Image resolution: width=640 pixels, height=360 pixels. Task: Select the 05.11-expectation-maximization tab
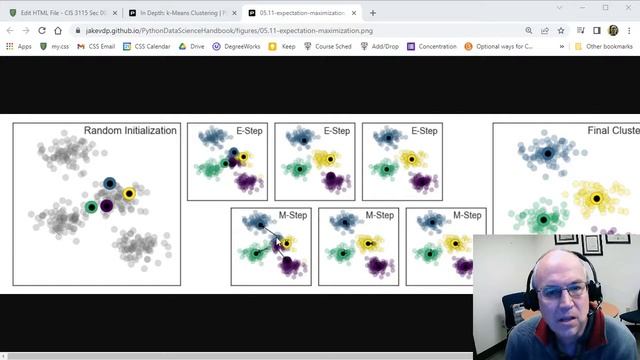coord(302,13)
